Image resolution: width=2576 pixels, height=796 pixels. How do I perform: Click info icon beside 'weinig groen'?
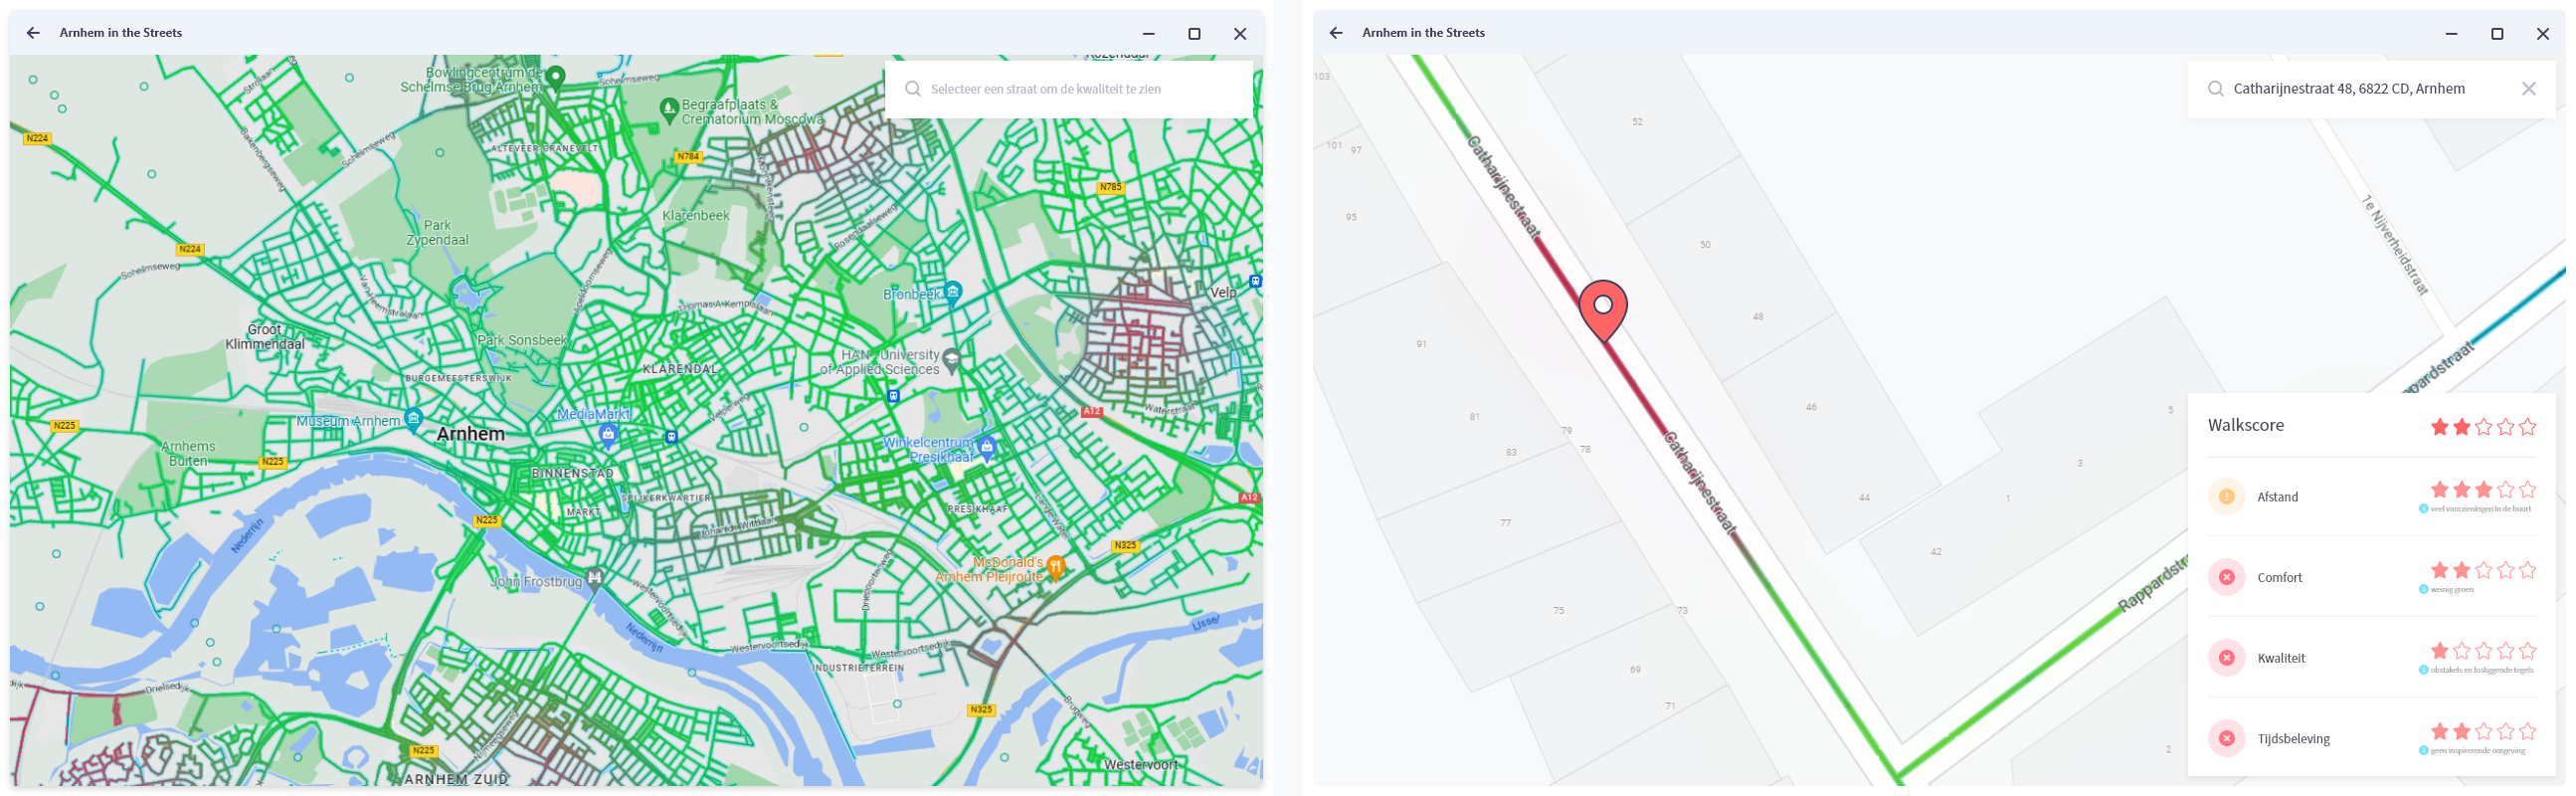click(2423, 590)
